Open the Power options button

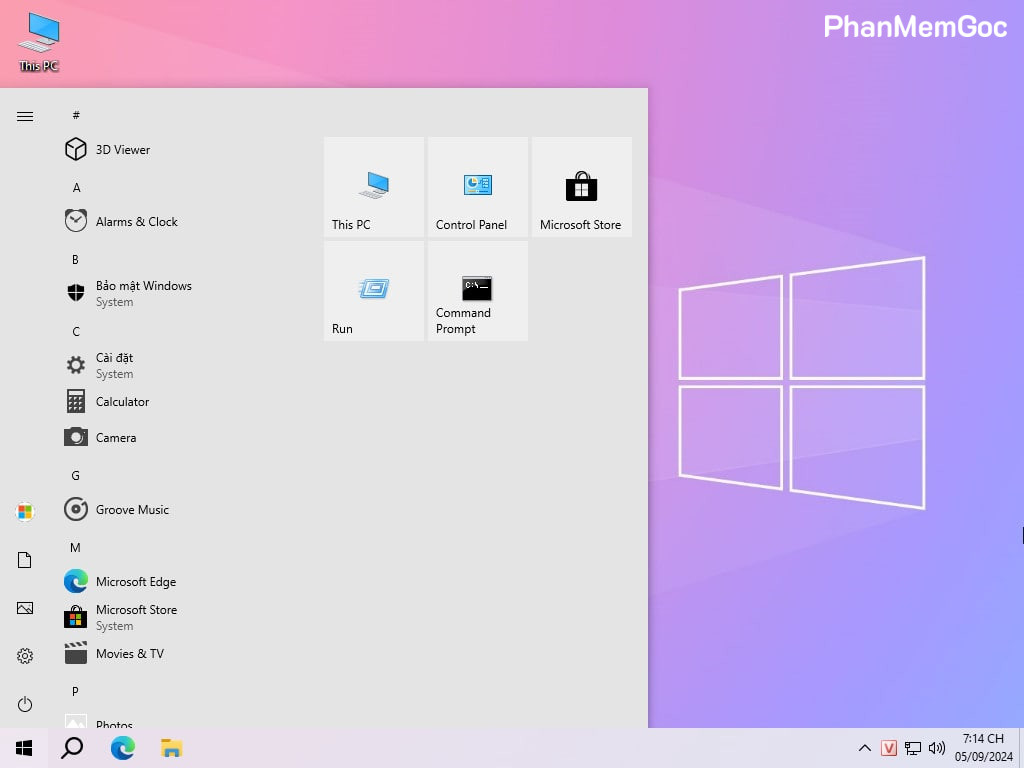25,704
